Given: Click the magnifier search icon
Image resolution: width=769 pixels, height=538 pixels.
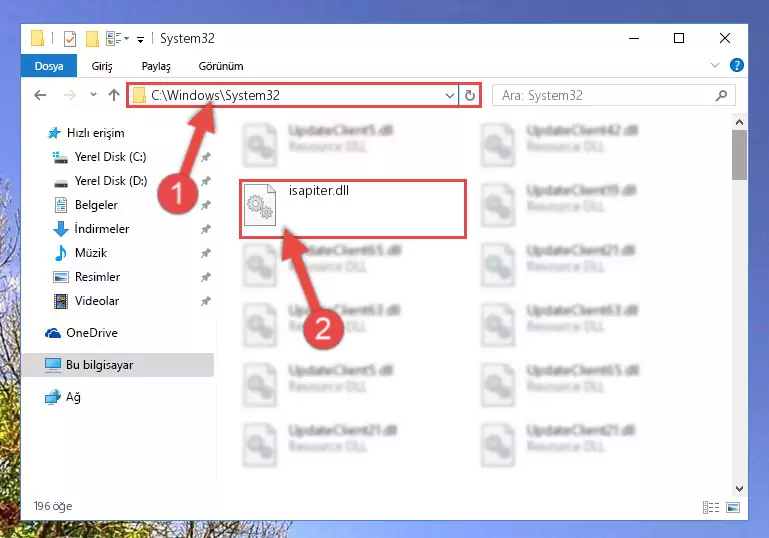Looking at the screenshot, I should [721, 95].
